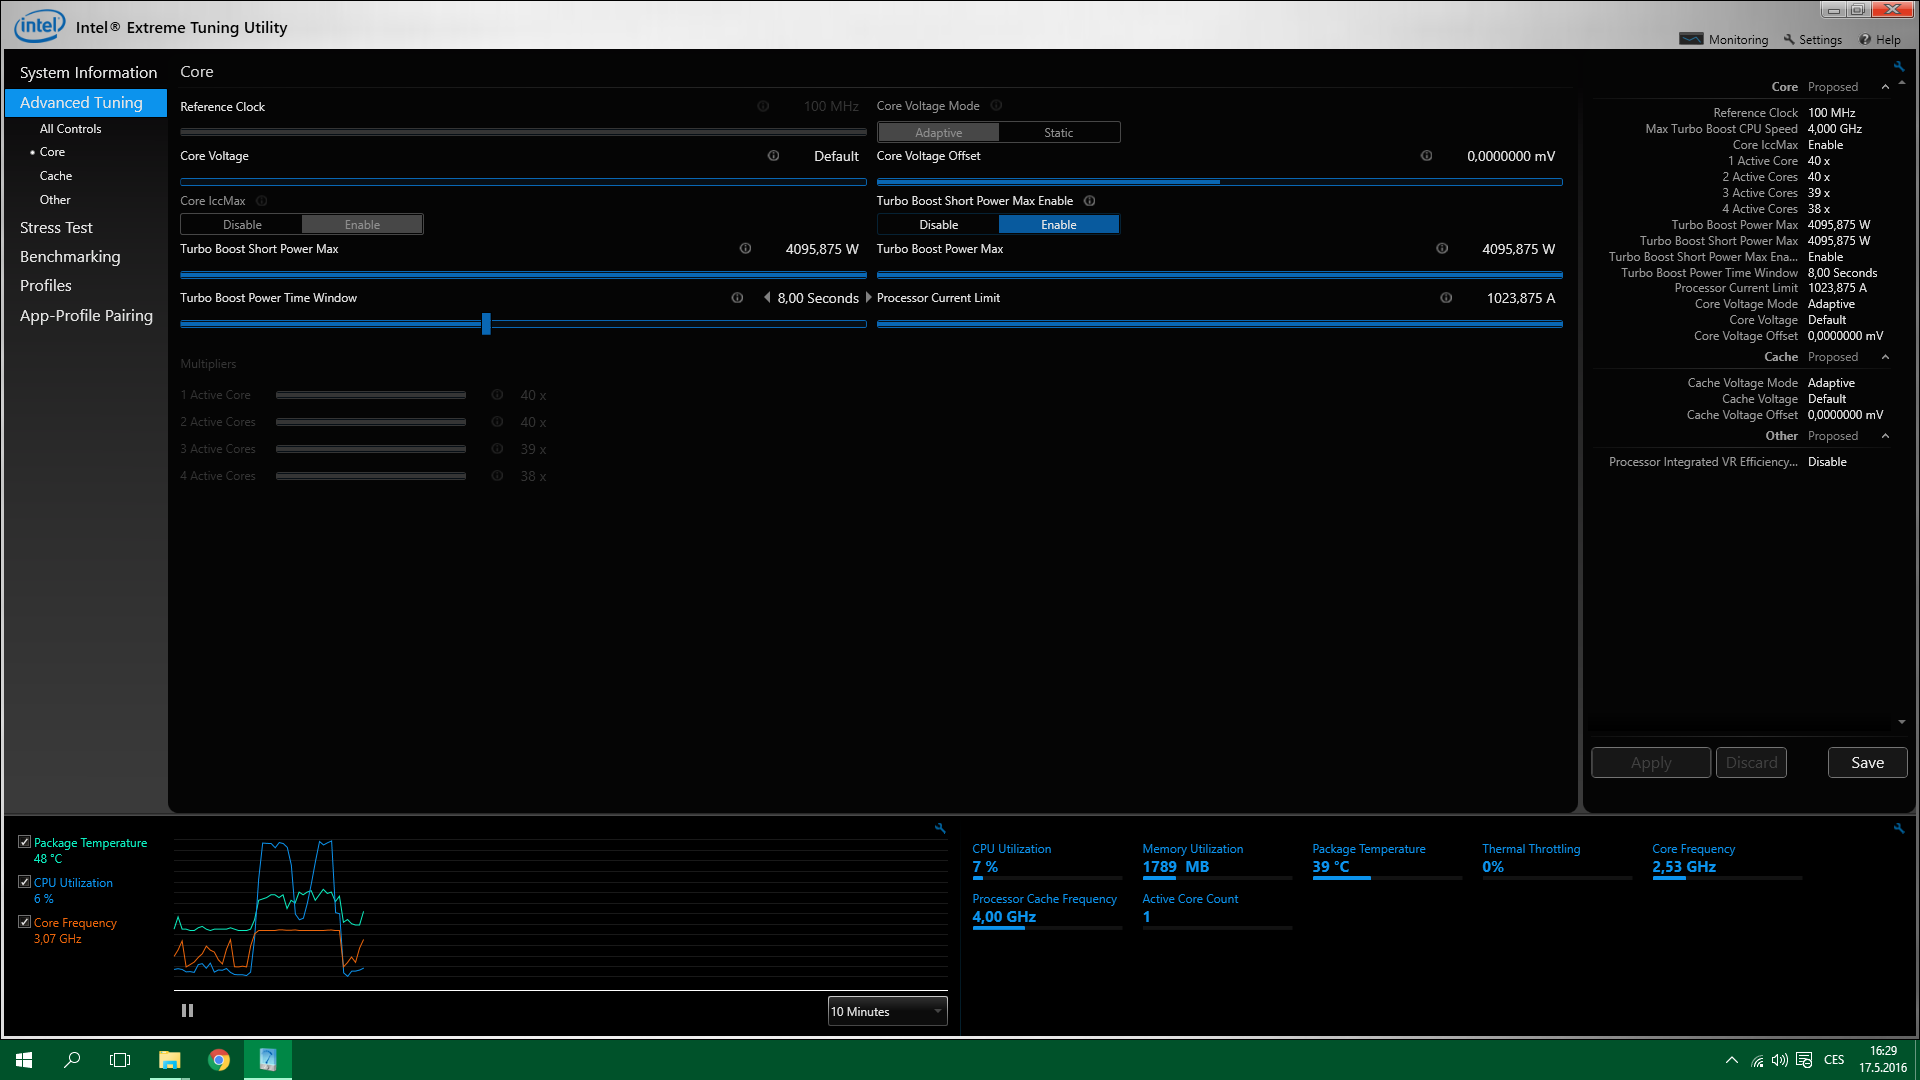Uncheck the Package Temperature checkbox
Image resolution: width=1920 pixels, height=1080 pixels.
(25, 842)
